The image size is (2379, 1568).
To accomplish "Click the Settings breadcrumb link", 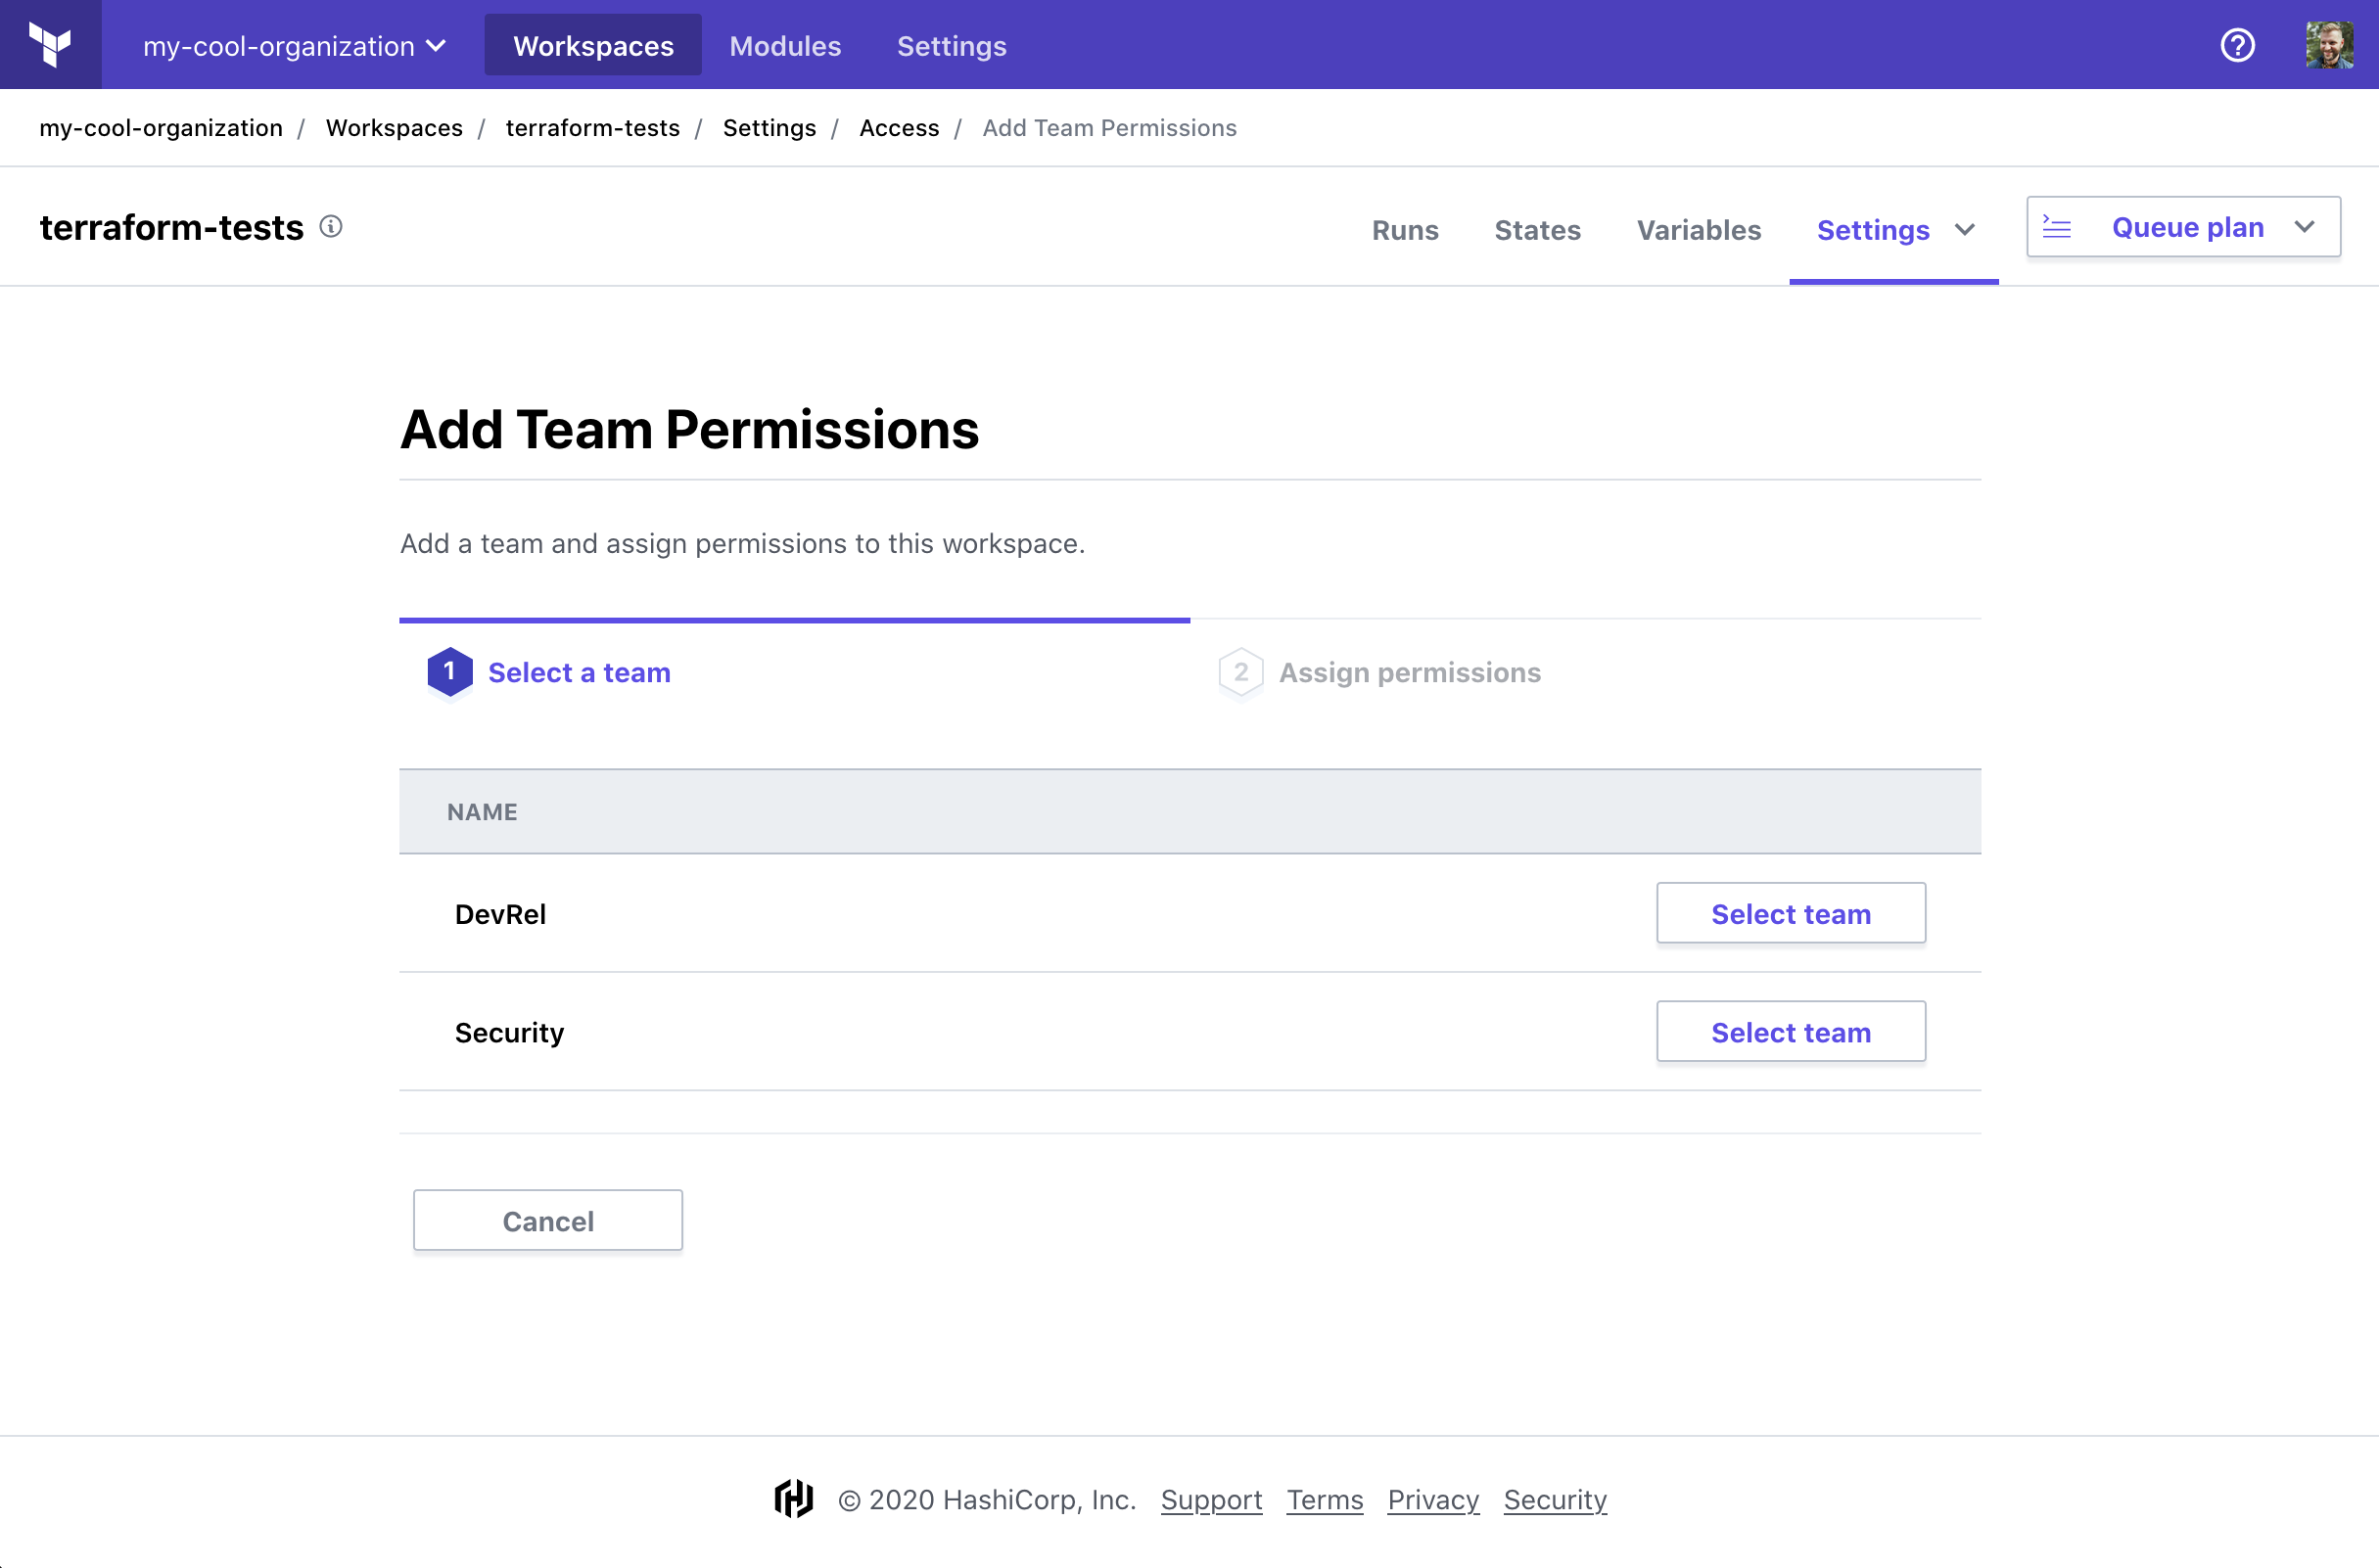I will tap(769, 128).
